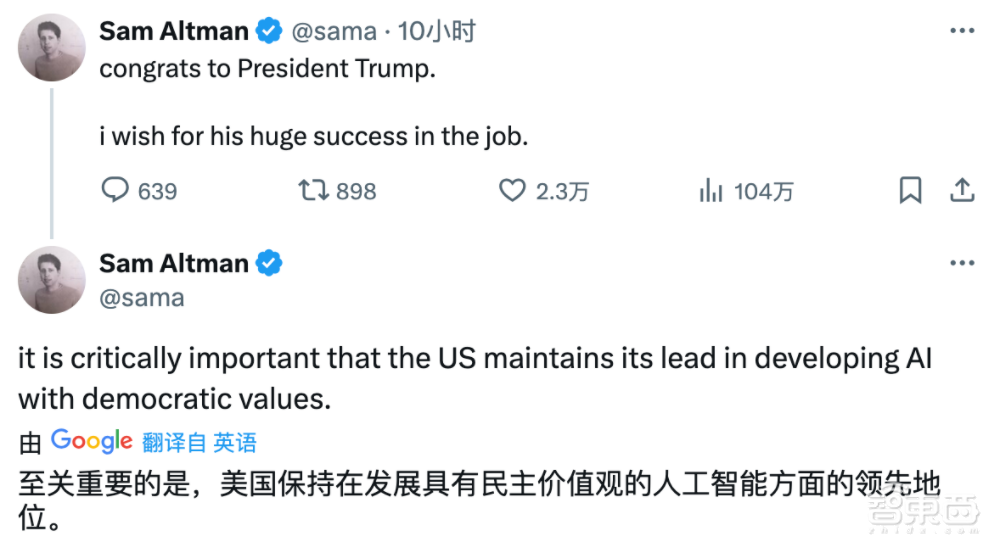Open Sam Altman's avatar on second tweet
This screenshot has width=1000, height=553.
coord(52,279)
